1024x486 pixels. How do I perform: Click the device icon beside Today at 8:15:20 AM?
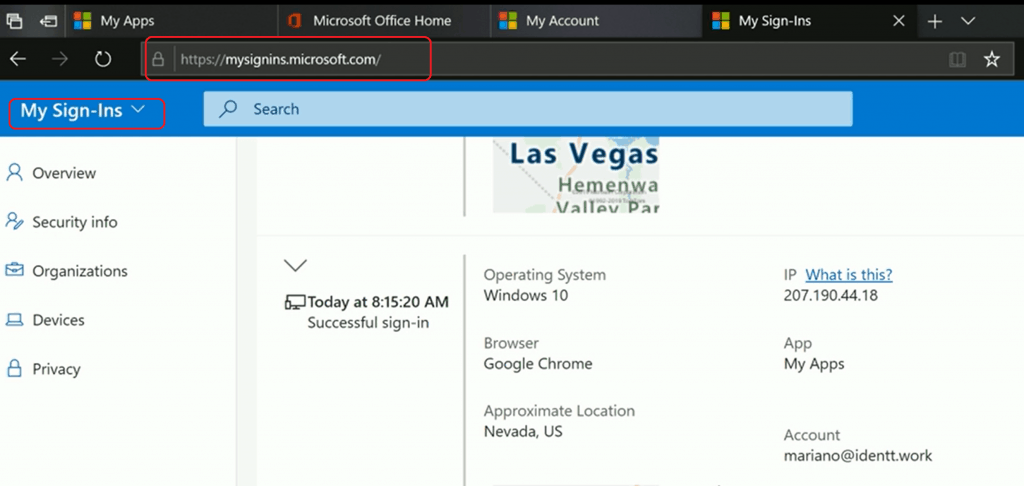pos(295,302)
